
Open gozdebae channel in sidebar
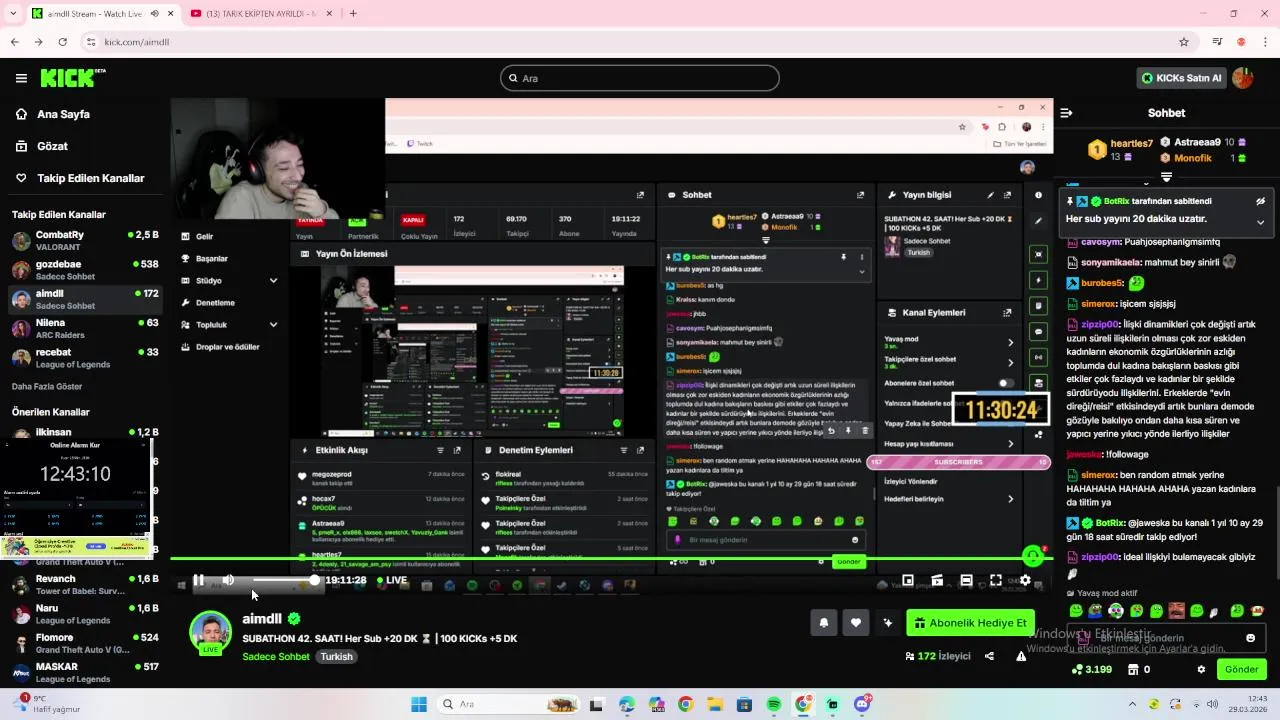[x=85, y=270]
